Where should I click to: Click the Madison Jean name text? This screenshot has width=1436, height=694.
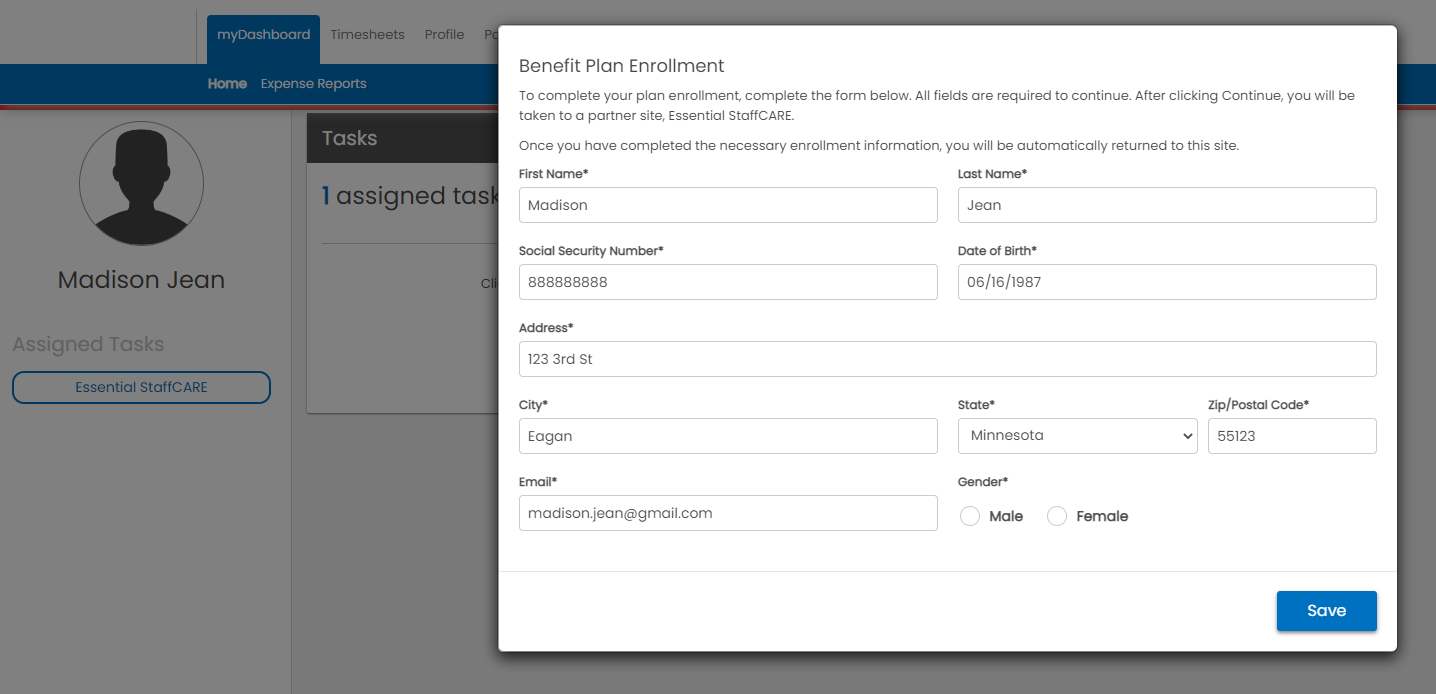141,280
